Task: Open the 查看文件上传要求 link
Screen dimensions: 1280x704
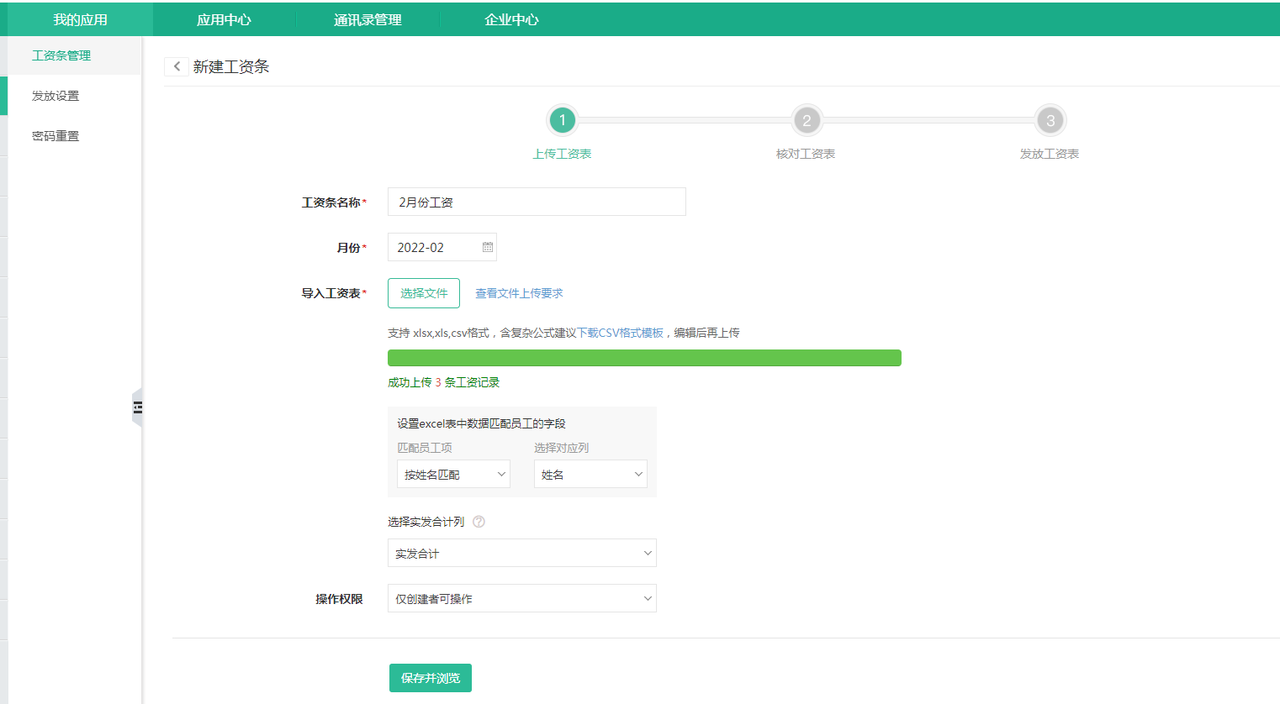Action: coord(519,293)
